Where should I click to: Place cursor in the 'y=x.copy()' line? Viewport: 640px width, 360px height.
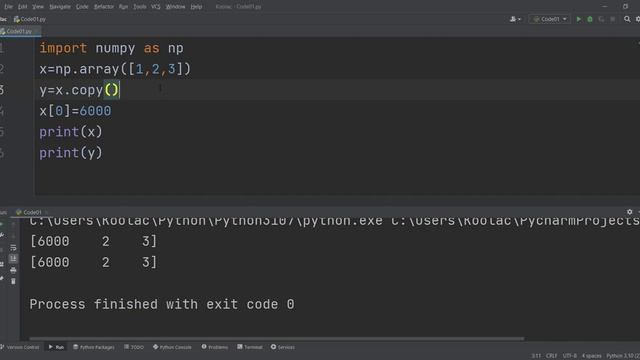pos(79,90)
